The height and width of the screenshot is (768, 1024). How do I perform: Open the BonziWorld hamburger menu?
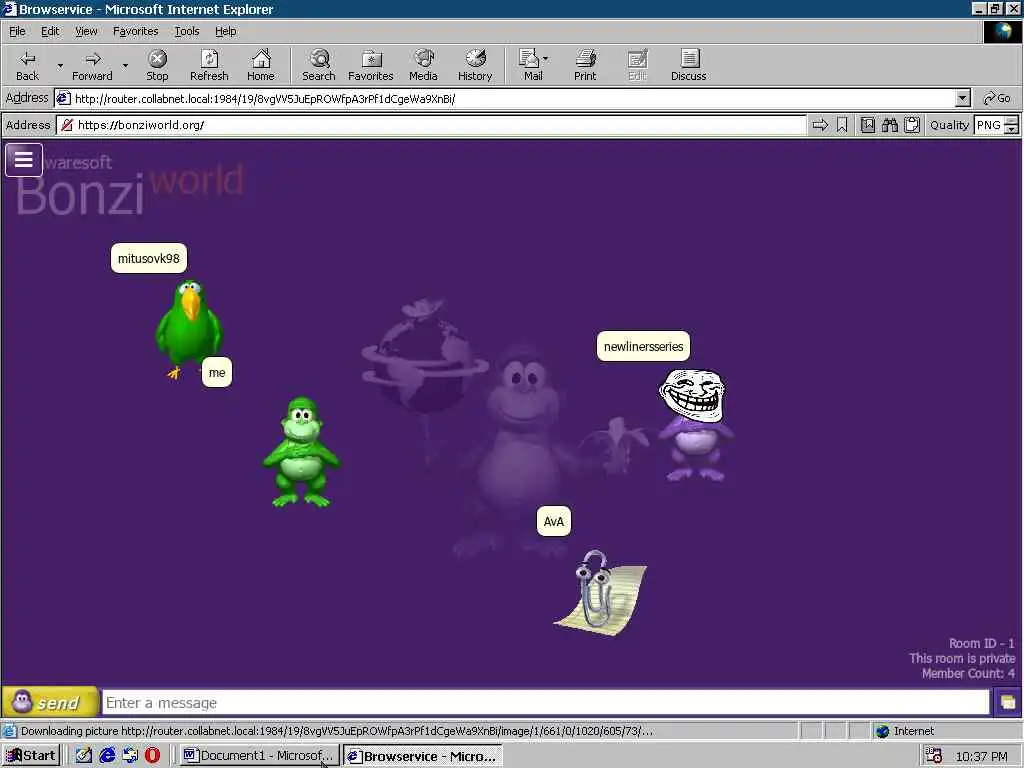pos(24,159)
